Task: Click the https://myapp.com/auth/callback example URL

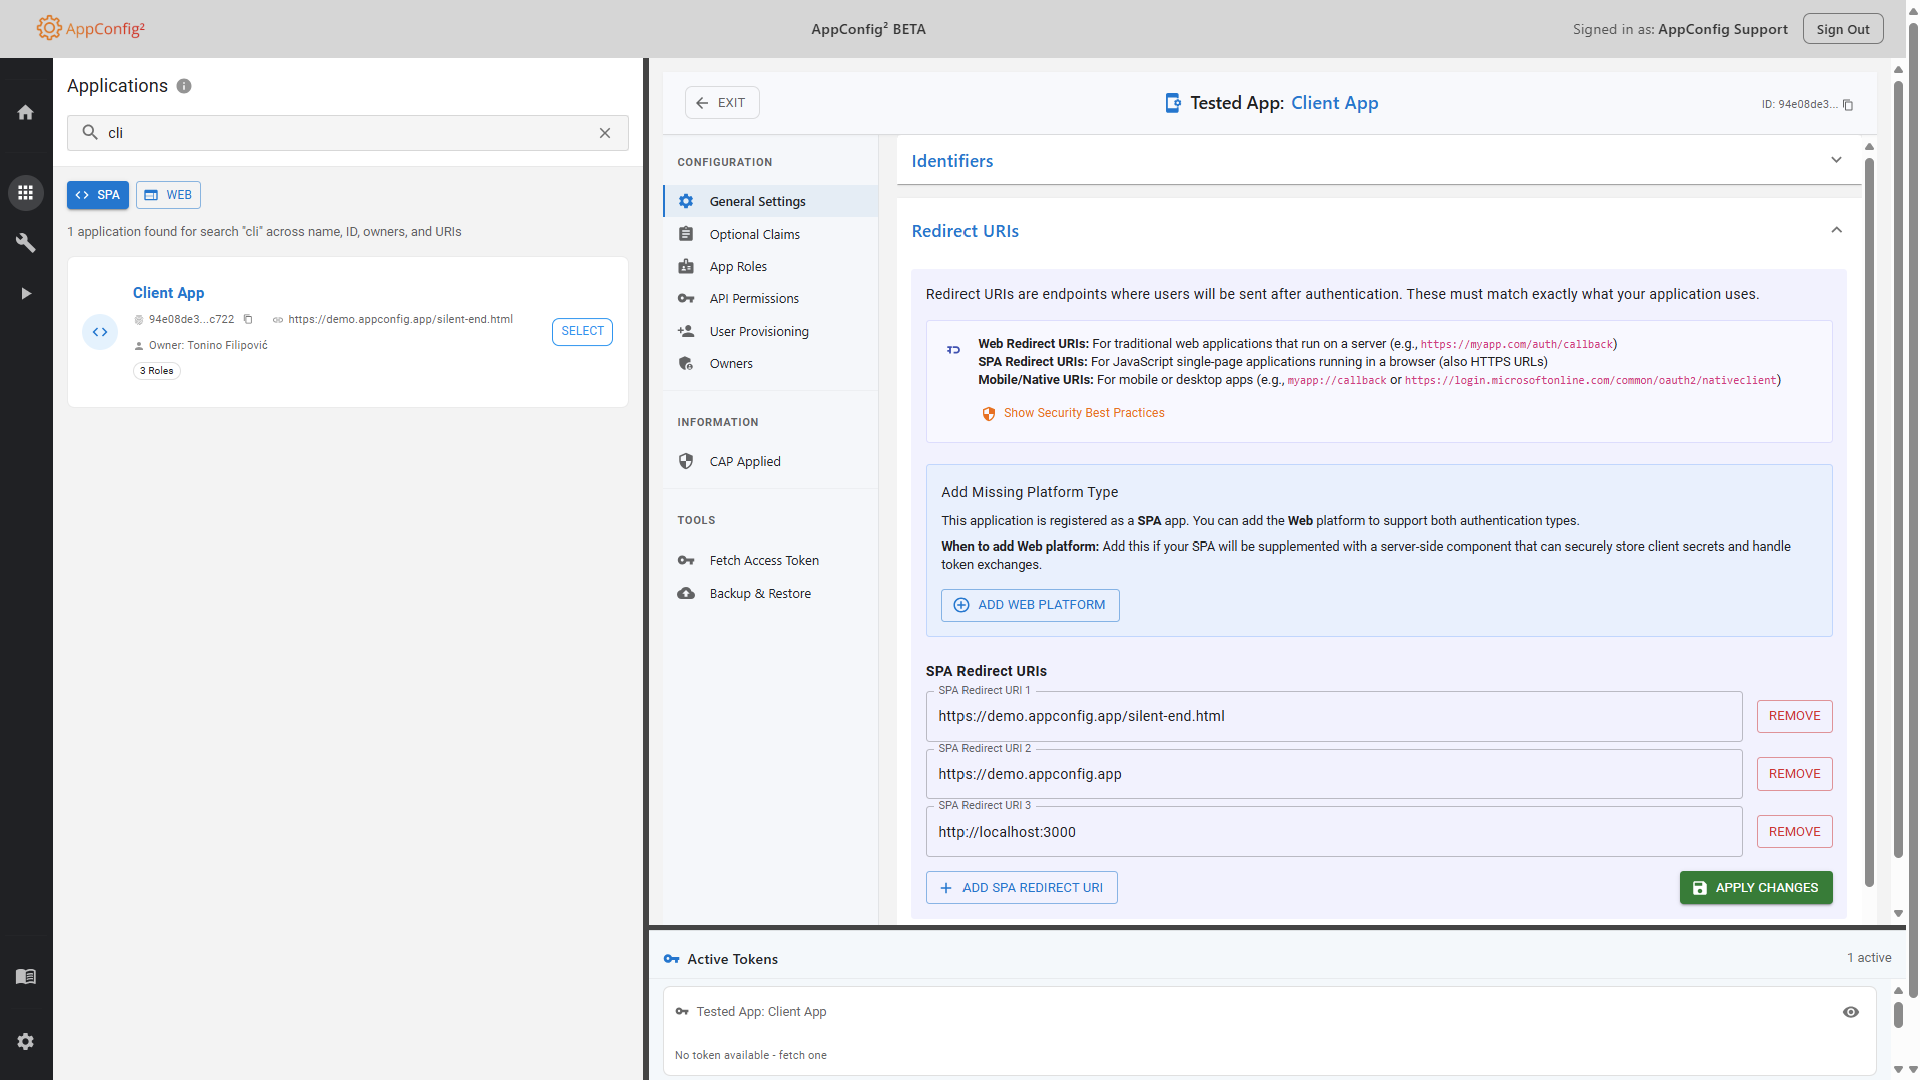Action: (x=1516, y=344)
